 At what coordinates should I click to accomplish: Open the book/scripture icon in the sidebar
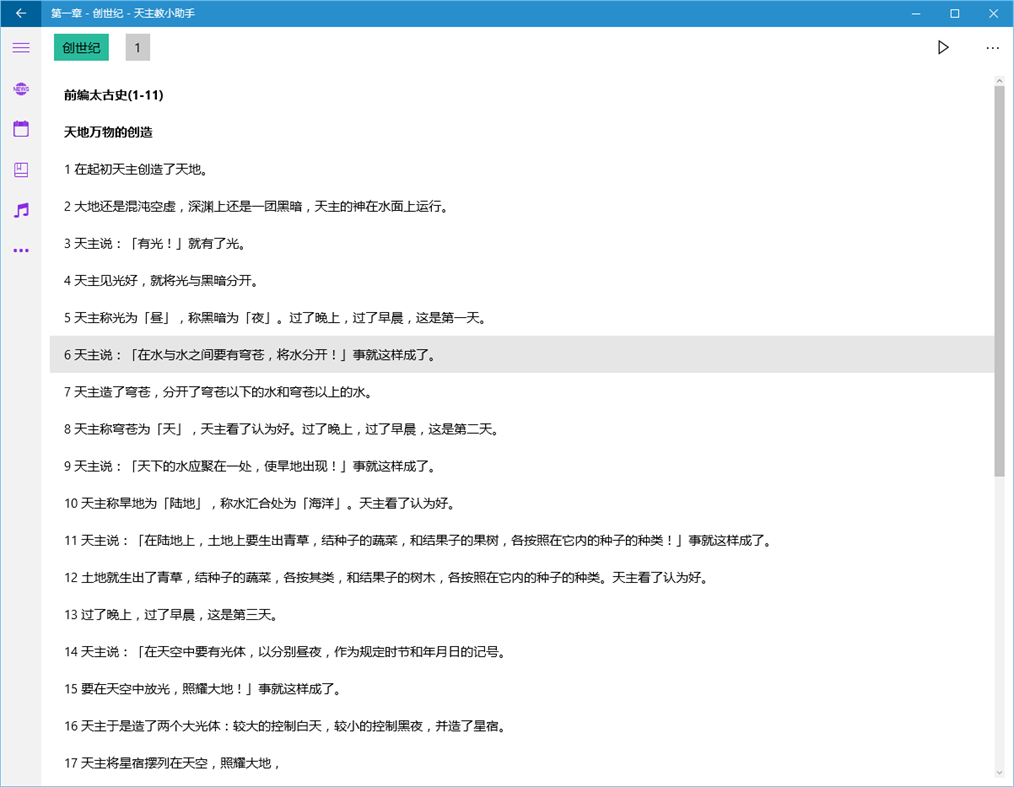click(x=20, y=170)
